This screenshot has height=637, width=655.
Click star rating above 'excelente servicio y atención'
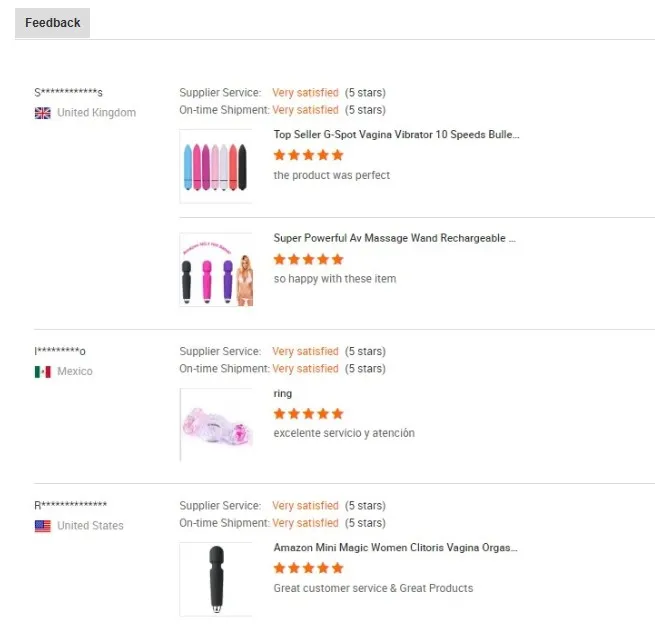[x=308, y=414]
